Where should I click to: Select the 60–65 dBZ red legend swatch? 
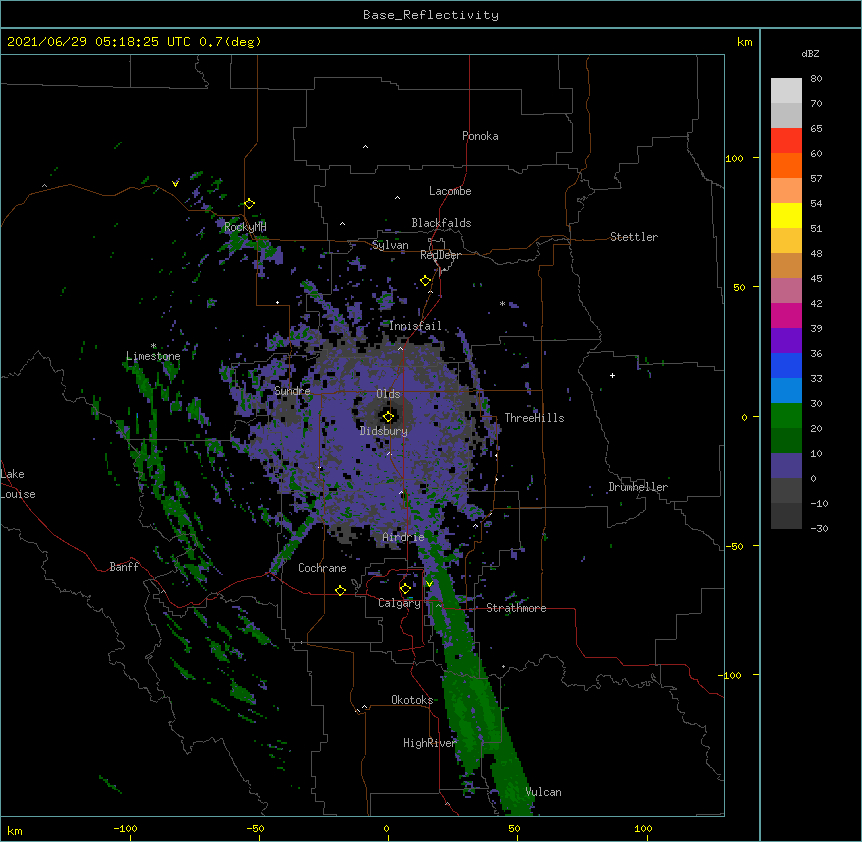(786, 141)
